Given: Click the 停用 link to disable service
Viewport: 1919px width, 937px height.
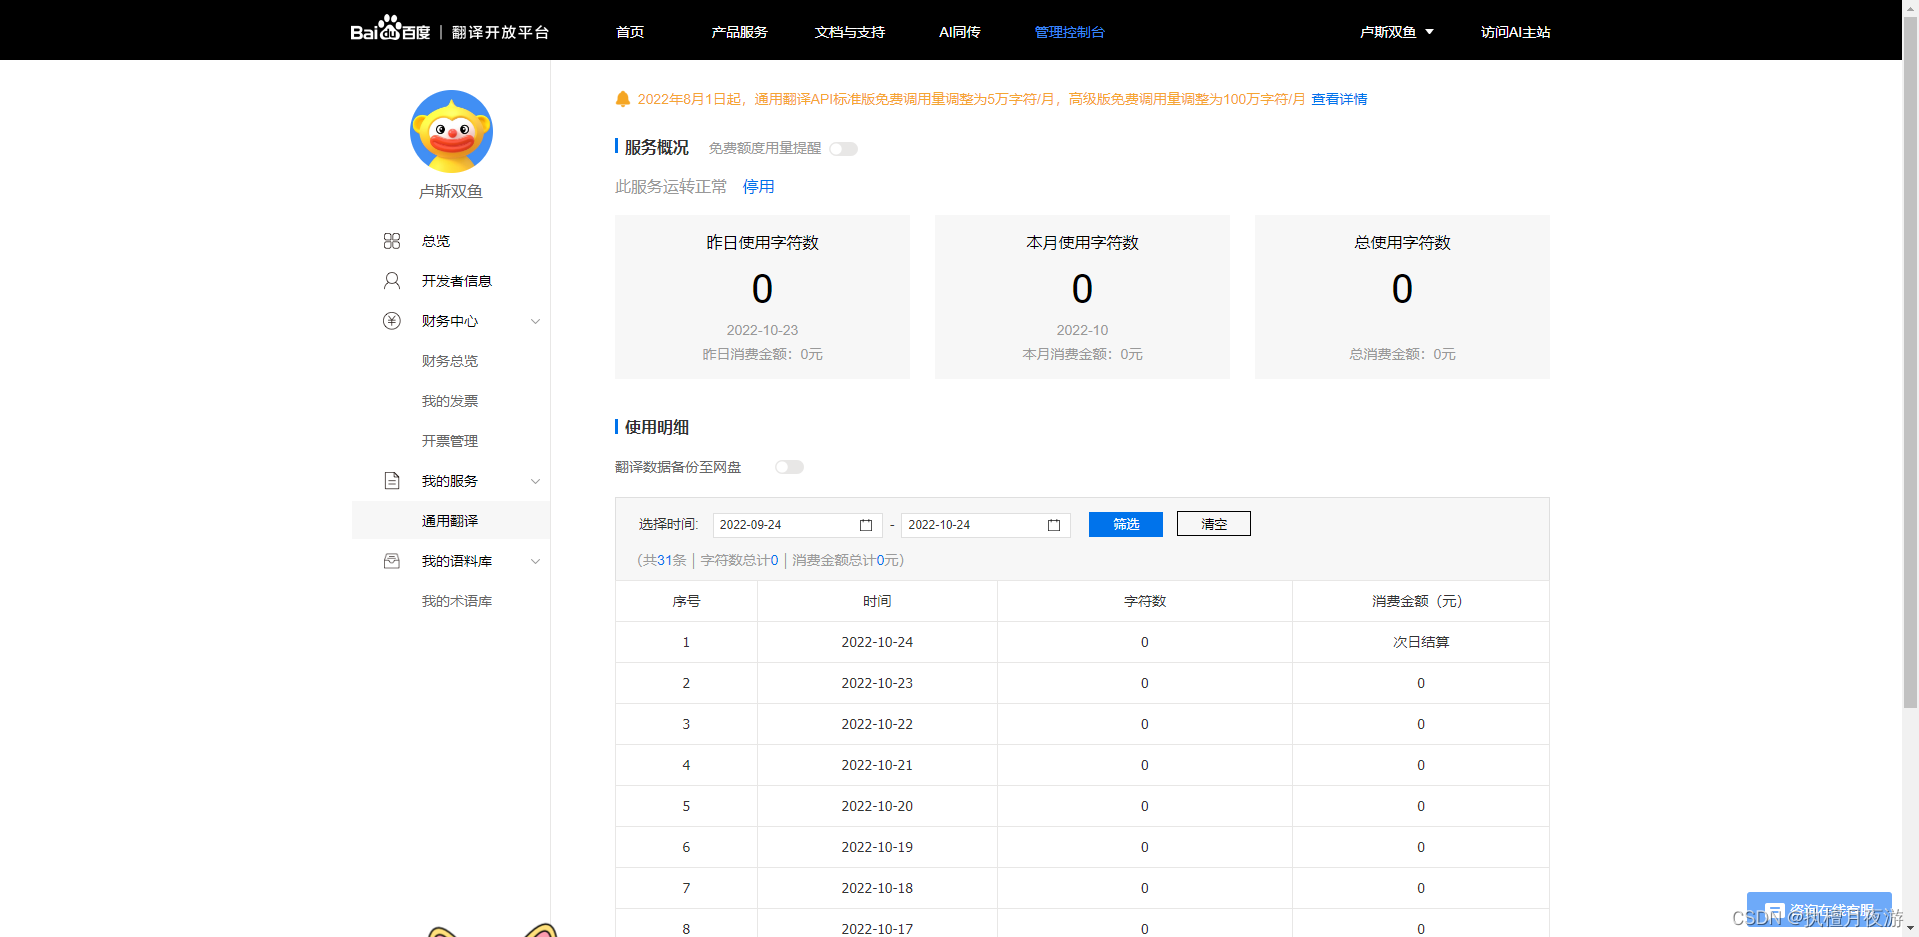Looking at the screenshot, I should point(758,187).
